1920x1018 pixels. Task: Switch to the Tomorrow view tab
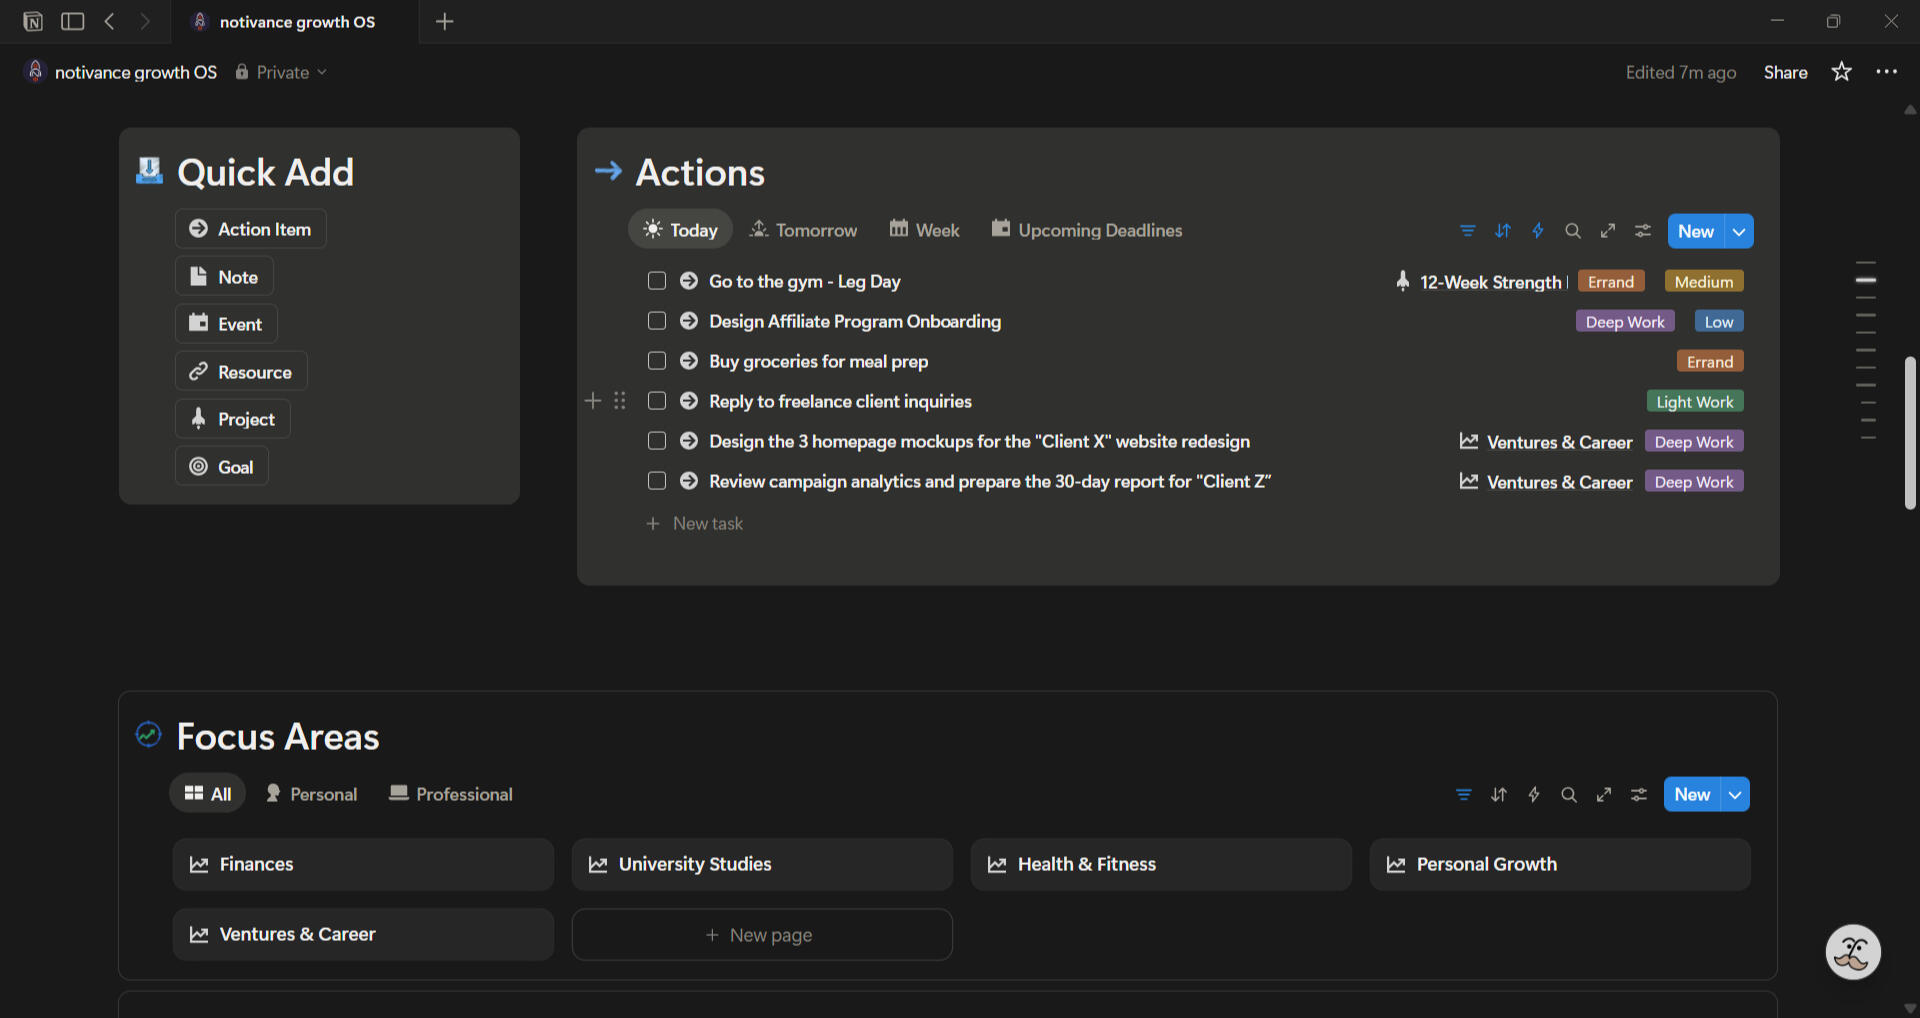pos(803,229)
